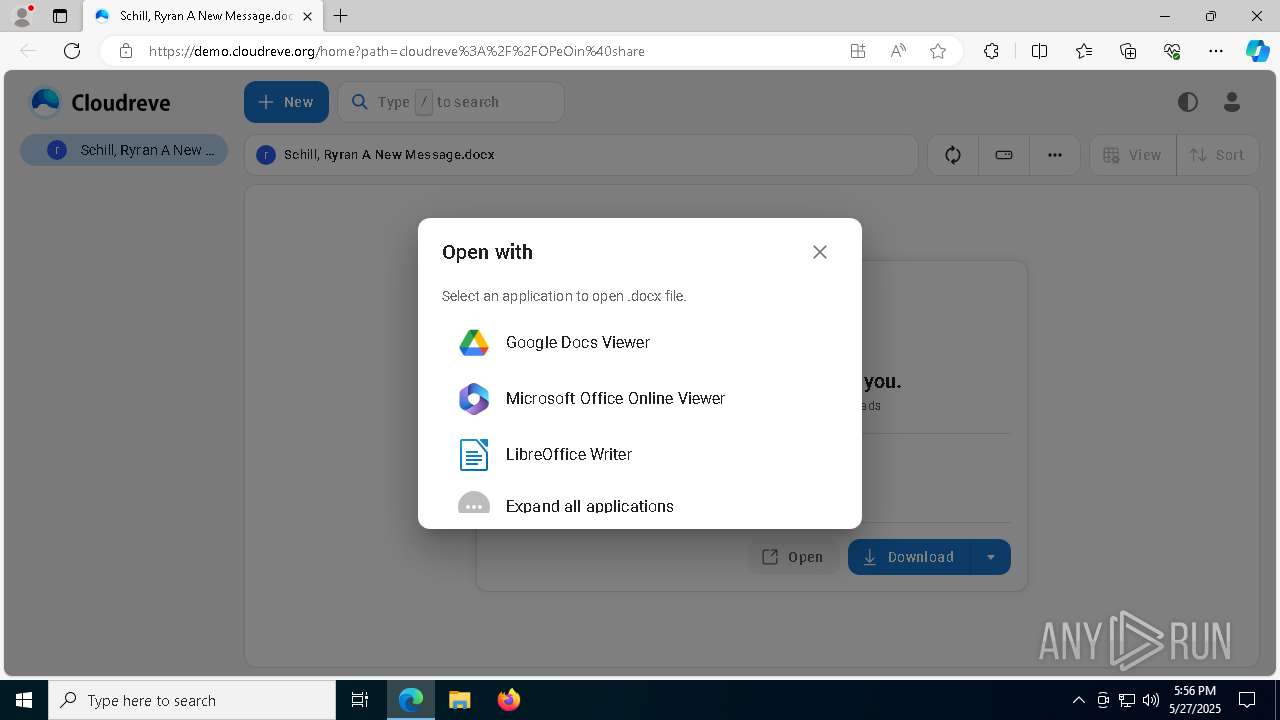View site information lock icon
Image resolution: width=1280 pixels, height=720 pixels.
tap(125, 51)
